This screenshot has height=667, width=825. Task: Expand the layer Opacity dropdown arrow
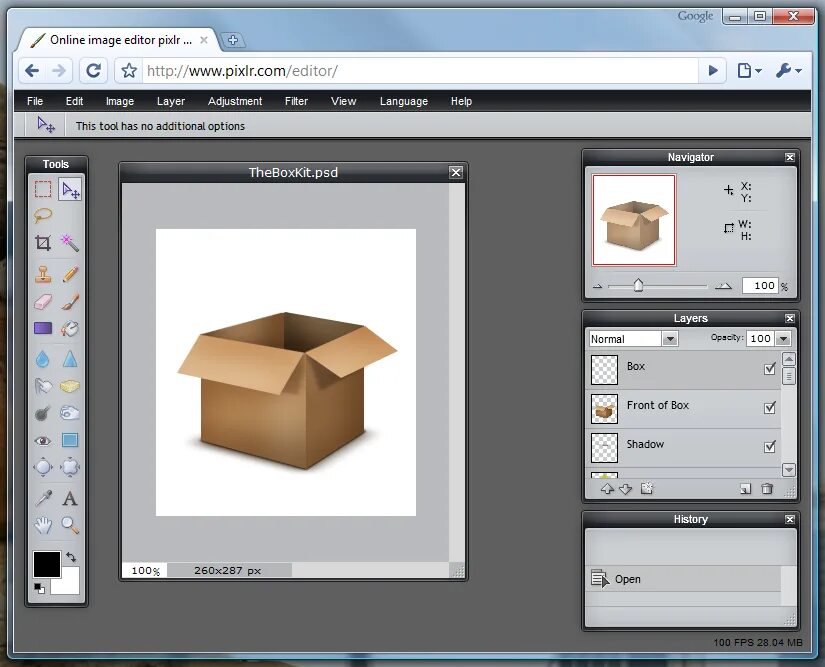coord(783,339)
